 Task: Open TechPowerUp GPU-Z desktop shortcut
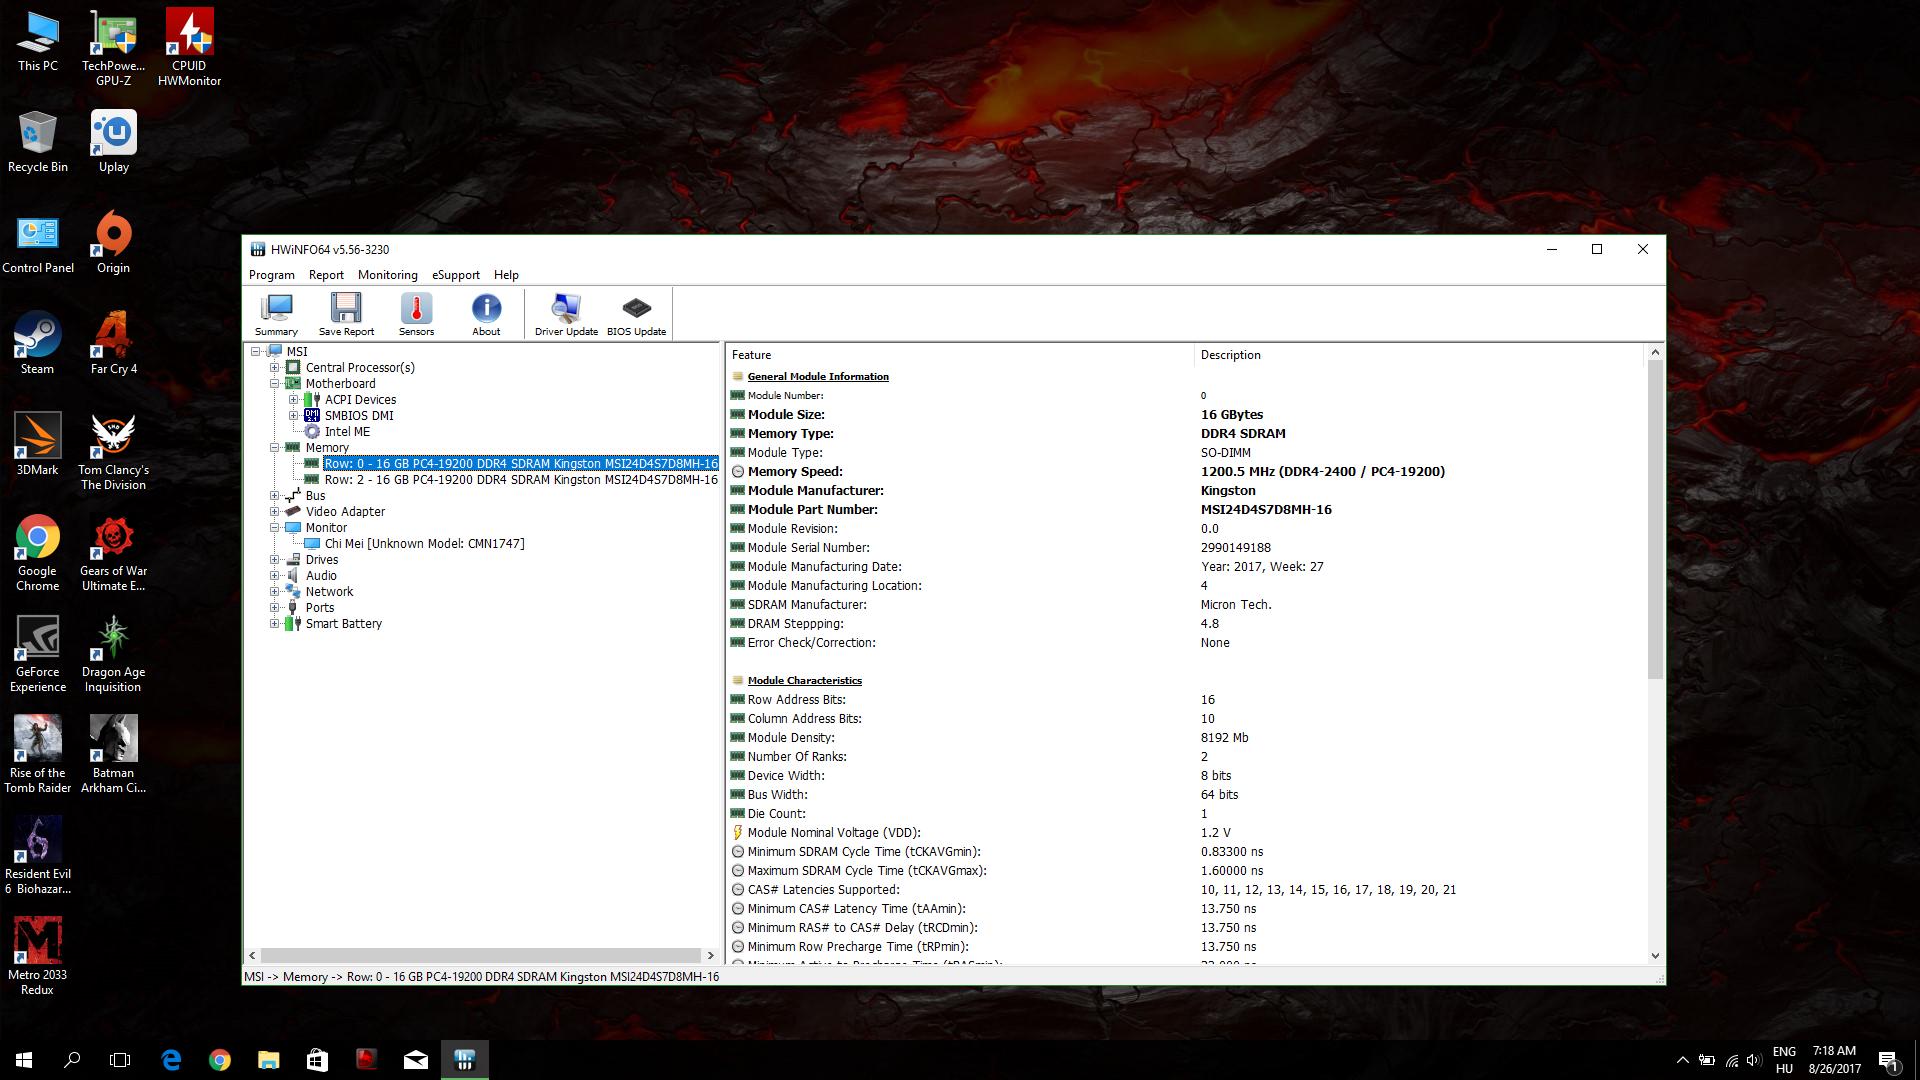113,48
